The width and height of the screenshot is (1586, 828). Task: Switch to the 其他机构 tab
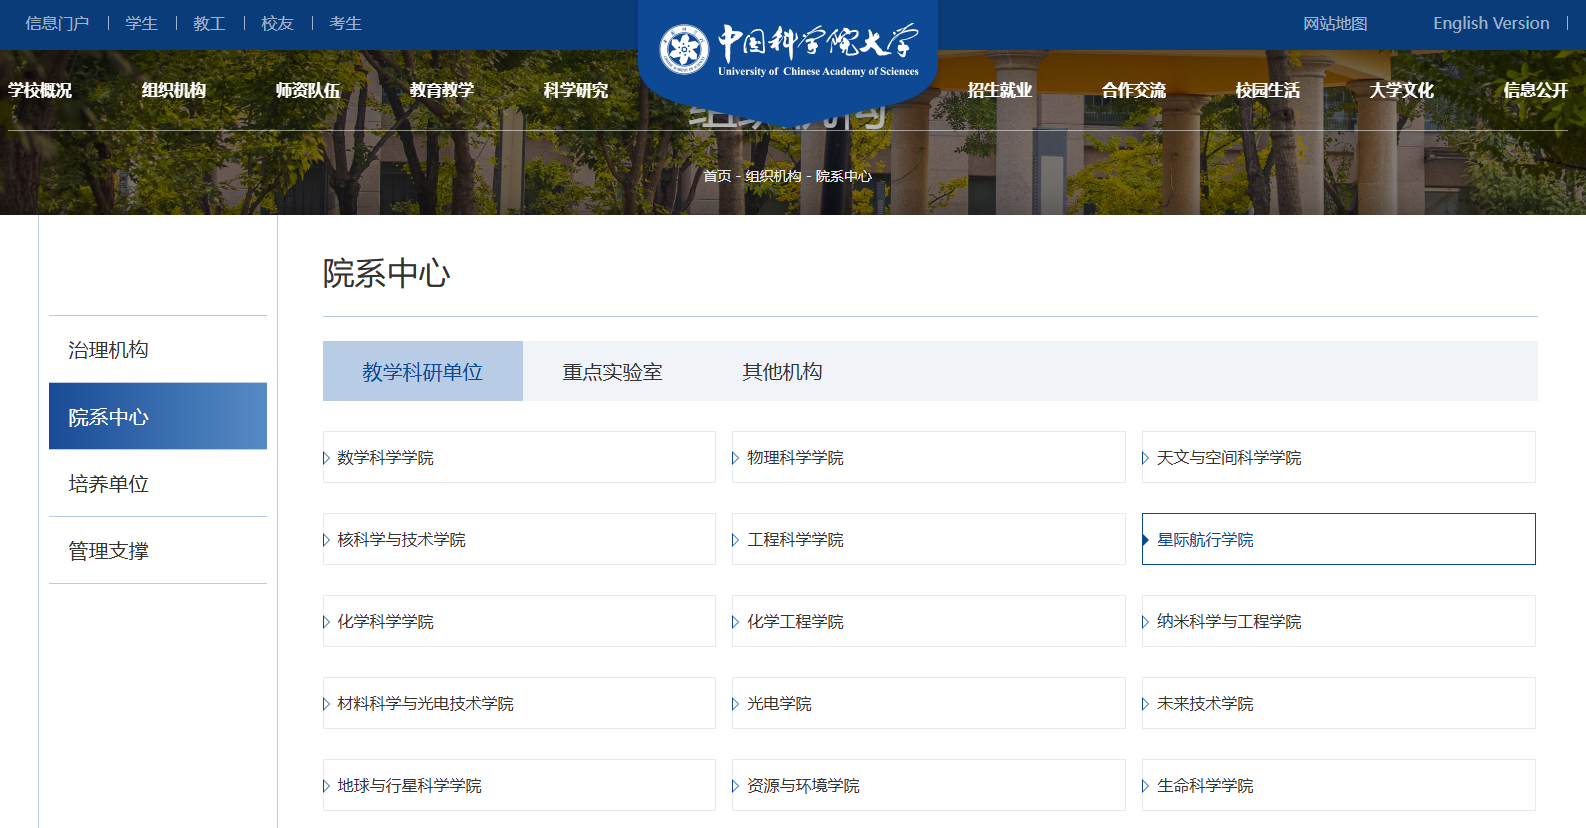tap(782, 372)
